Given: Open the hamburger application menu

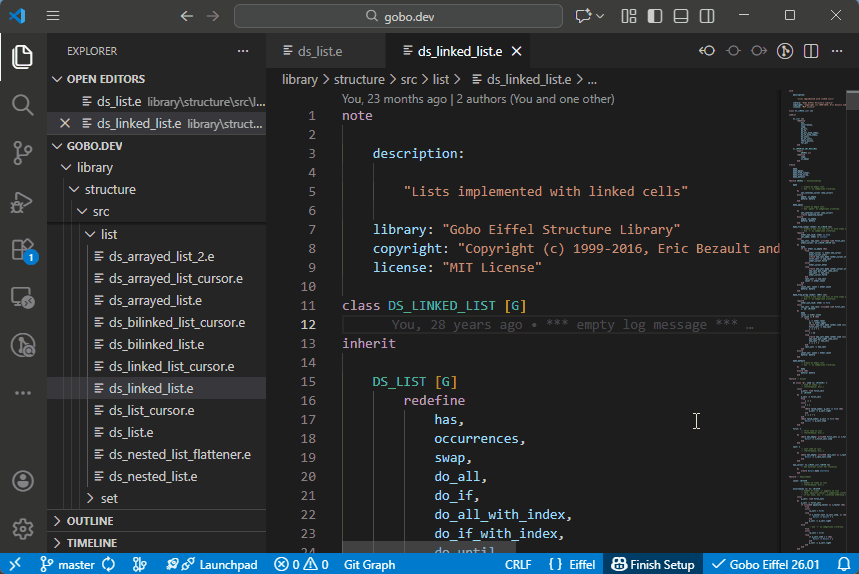Looking at the screenshot, I should pyautogui.click(x=53, y=16).
